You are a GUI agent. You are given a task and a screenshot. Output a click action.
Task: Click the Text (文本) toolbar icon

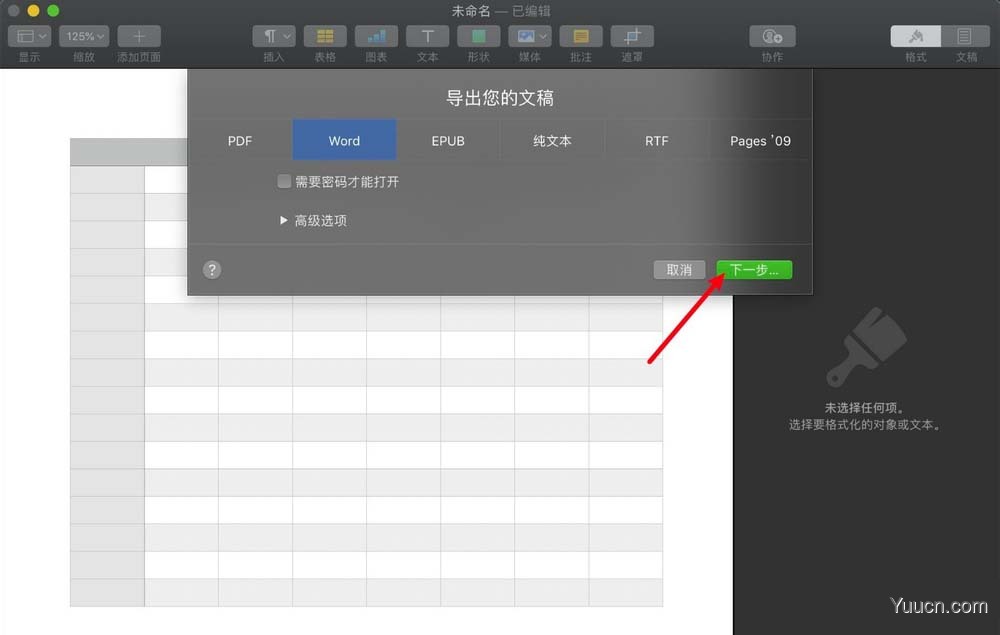(x=428, y=36)
